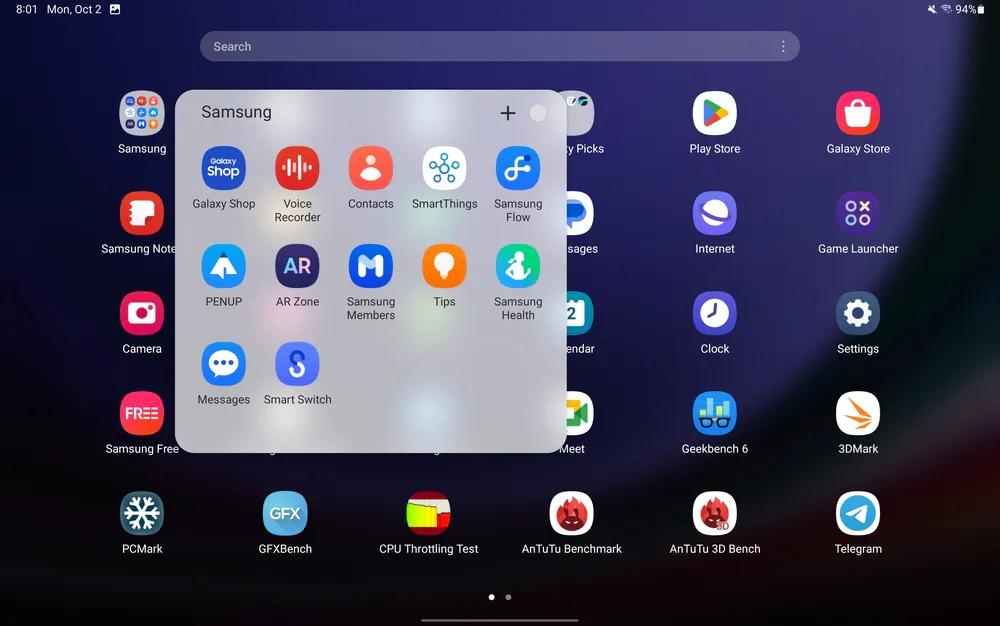Open Contacts app in folder
Image resolution: width=1000 pixels, height=626 pixels.
371,169
